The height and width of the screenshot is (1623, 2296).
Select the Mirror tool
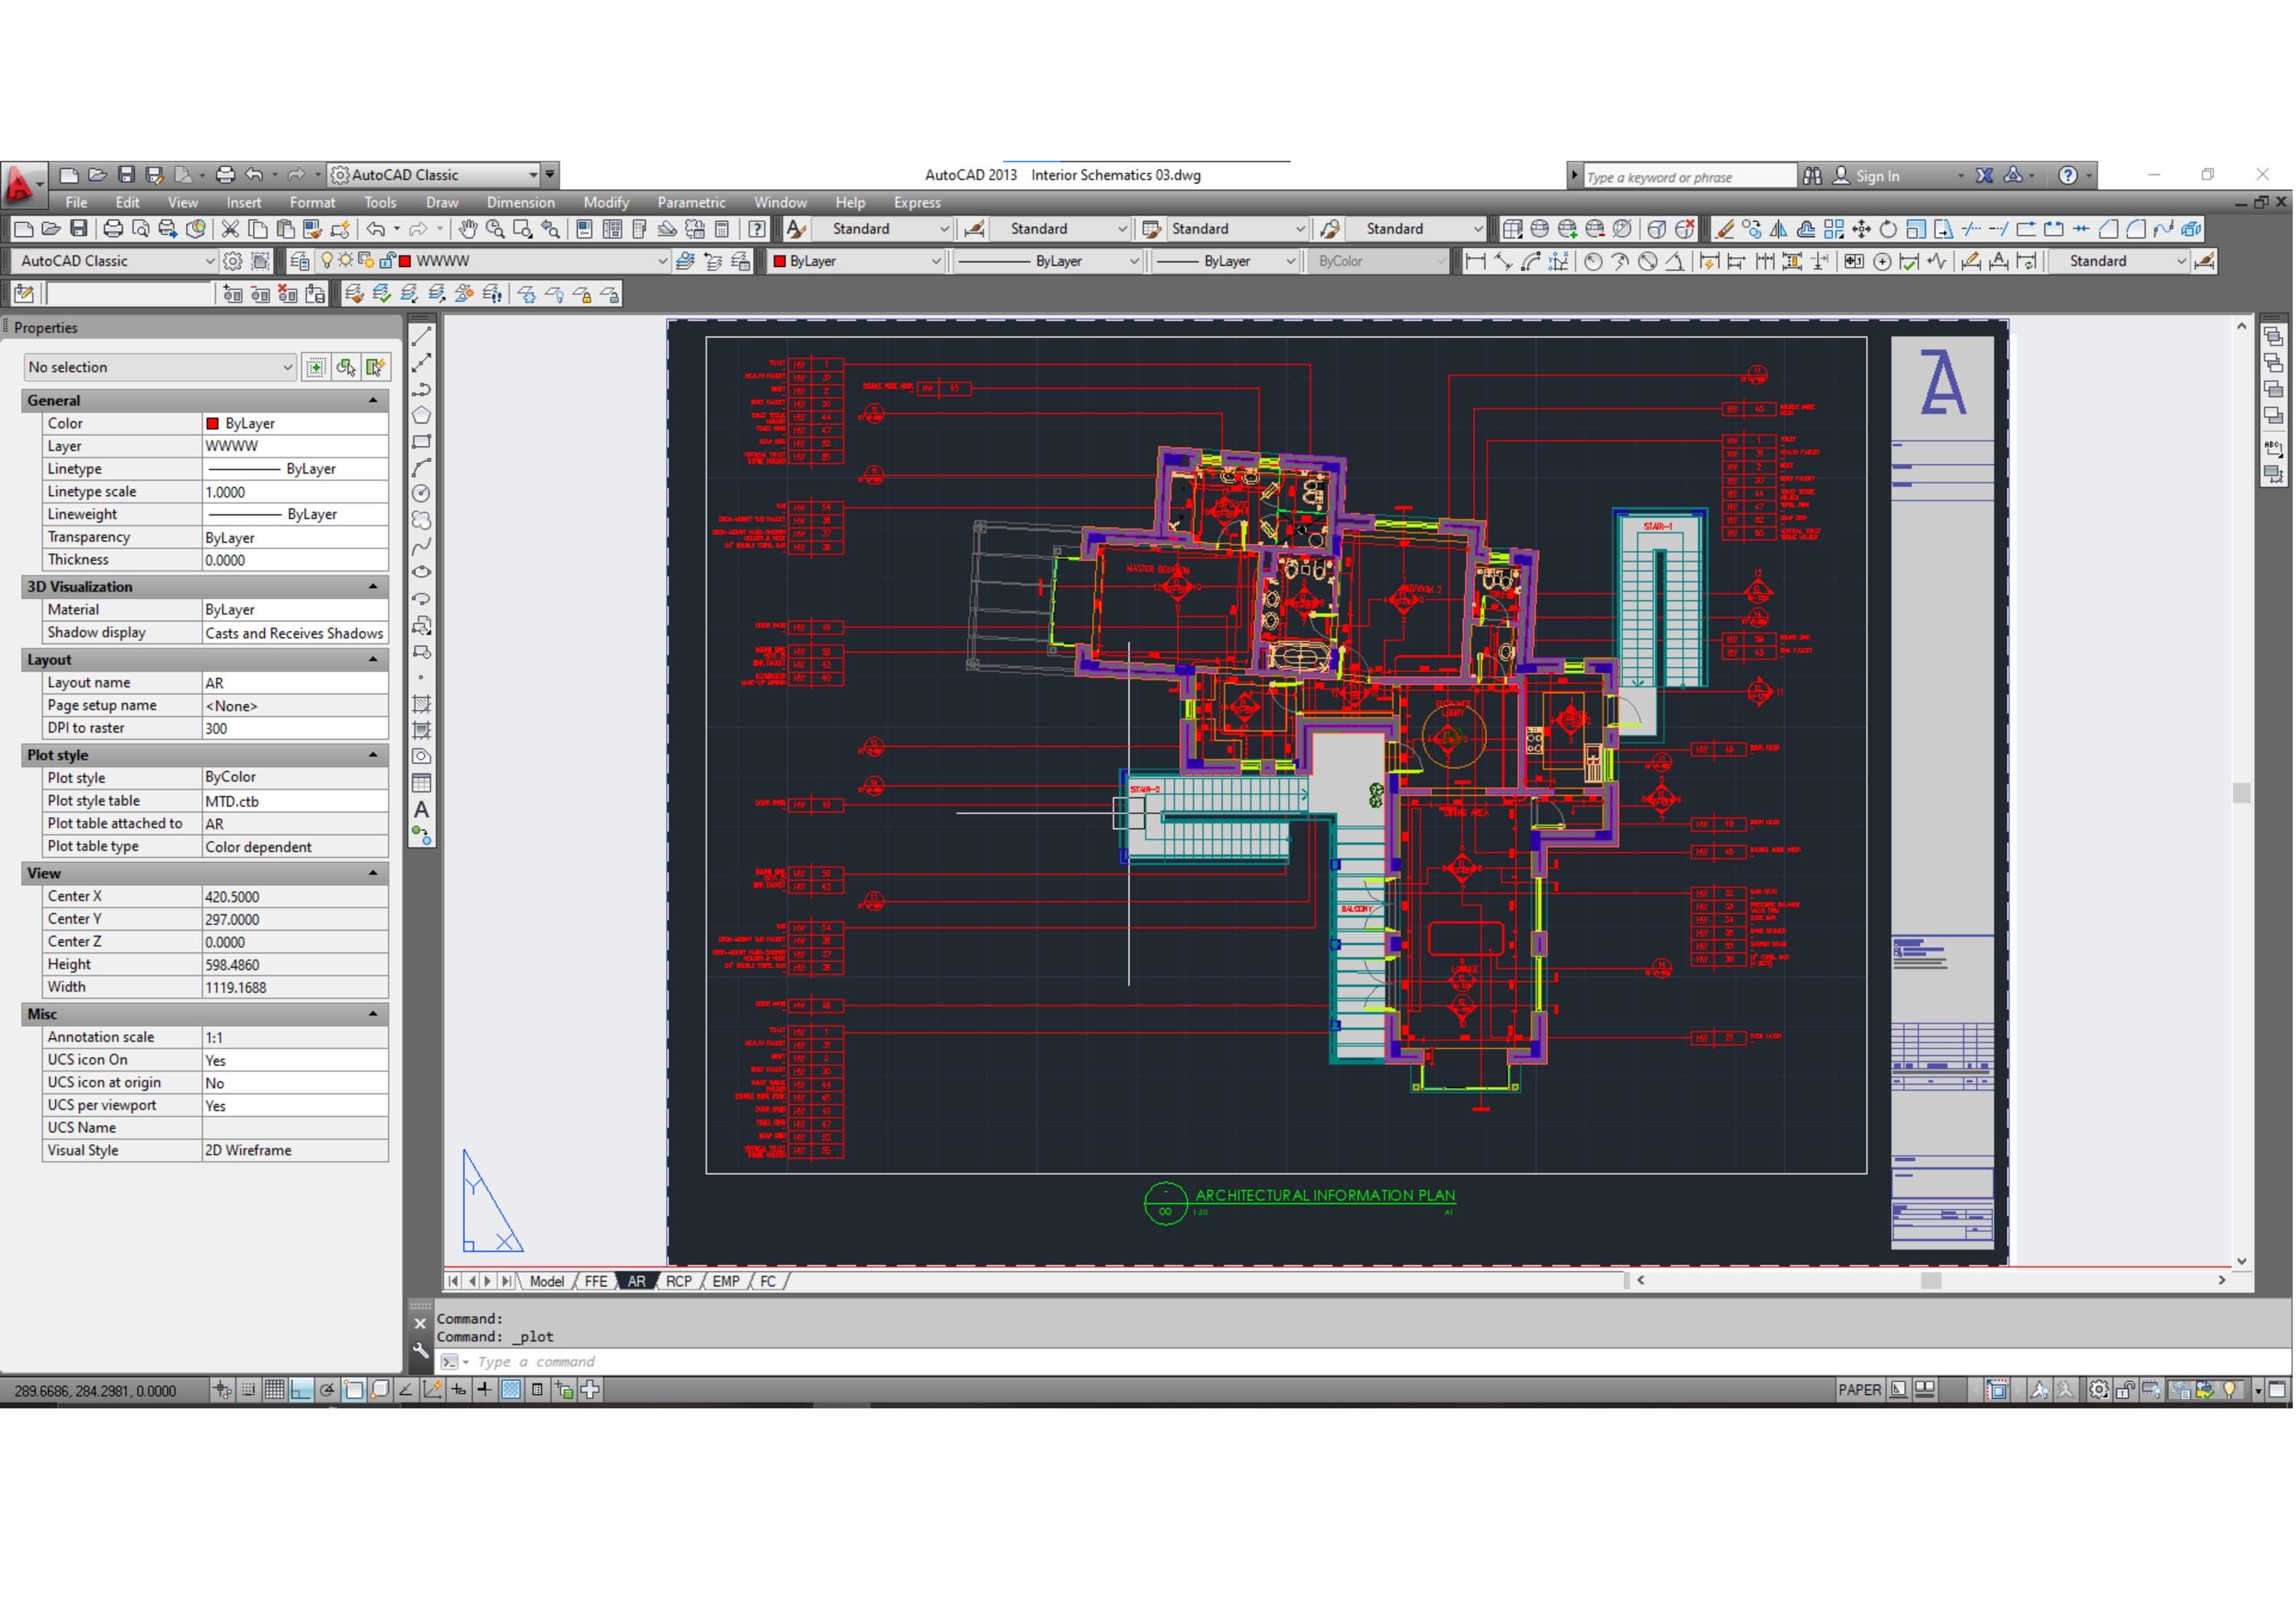pyautogui.click(x=1779, y=228)
